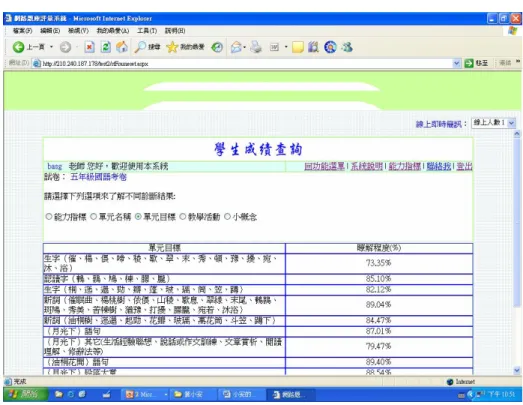Click the page scrollbar down arrow

point(517,370)
